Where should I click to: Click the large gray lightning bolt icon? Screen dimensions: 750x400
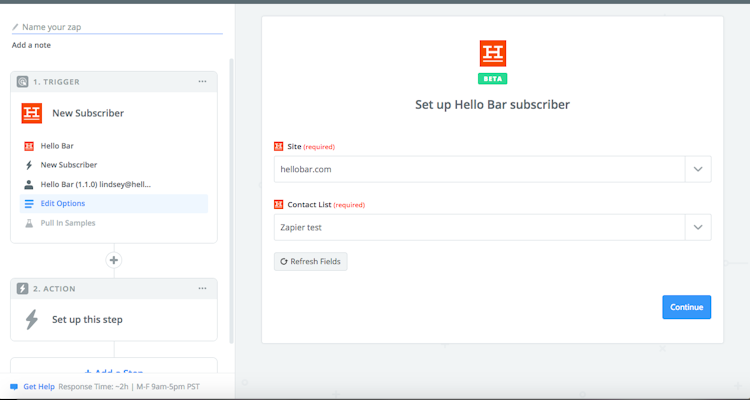click(x=32, y=320)
